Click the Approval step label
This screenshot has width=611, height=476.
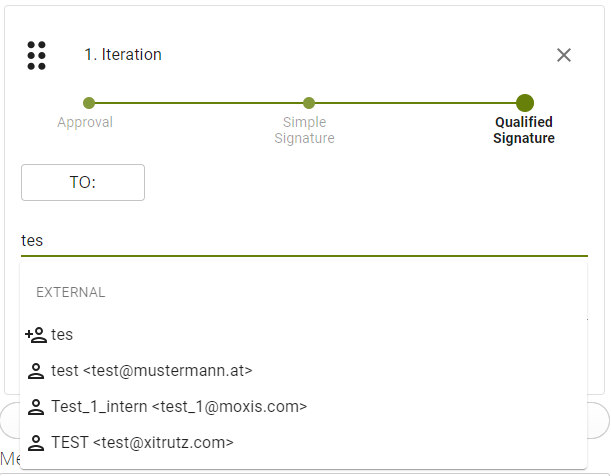(x=85, y=122)
